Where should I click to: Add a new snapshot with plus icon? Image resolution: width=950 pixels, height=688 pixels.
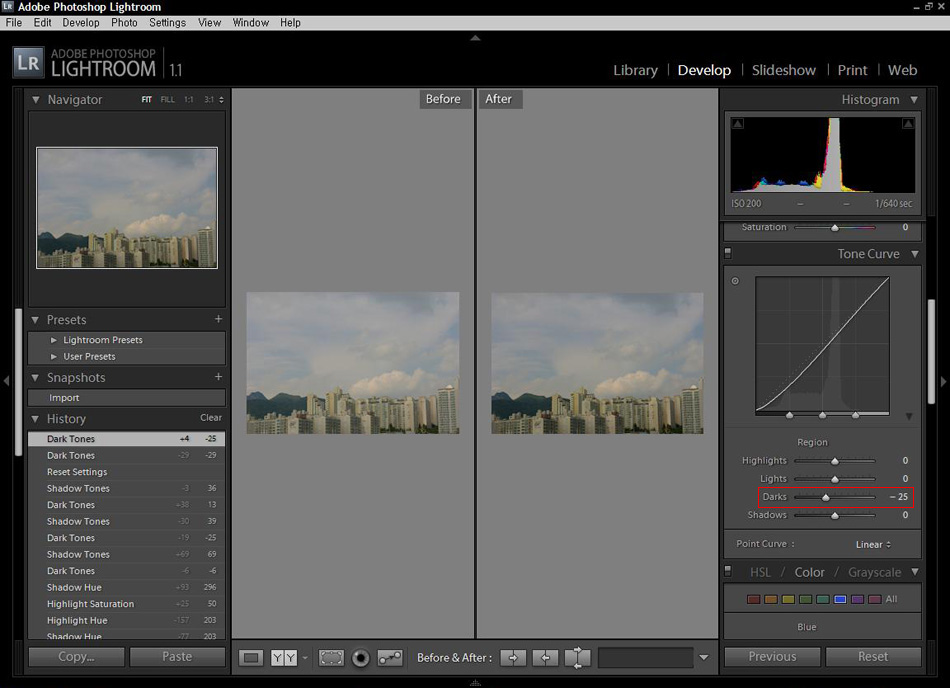[218, 377]
